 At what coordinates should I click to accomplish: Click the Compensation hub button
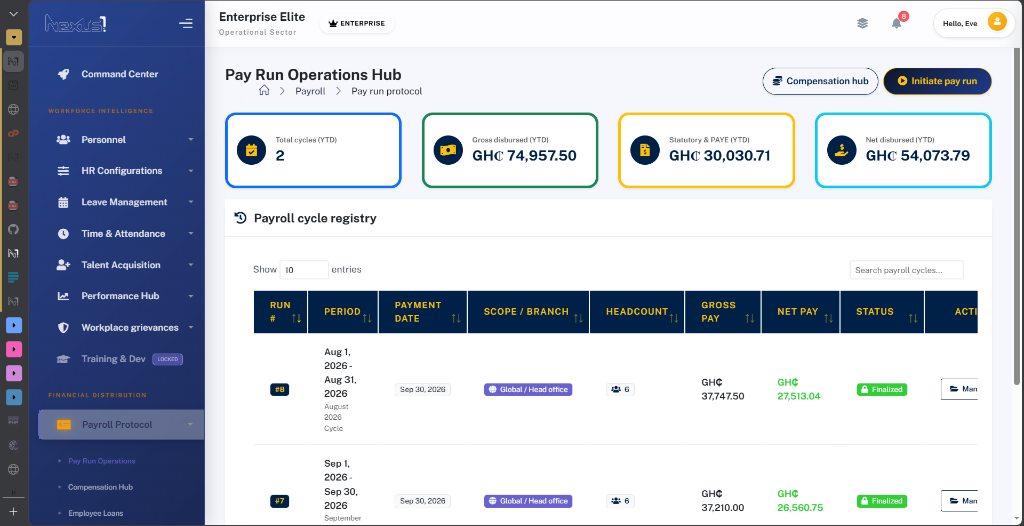coord(820,82)
